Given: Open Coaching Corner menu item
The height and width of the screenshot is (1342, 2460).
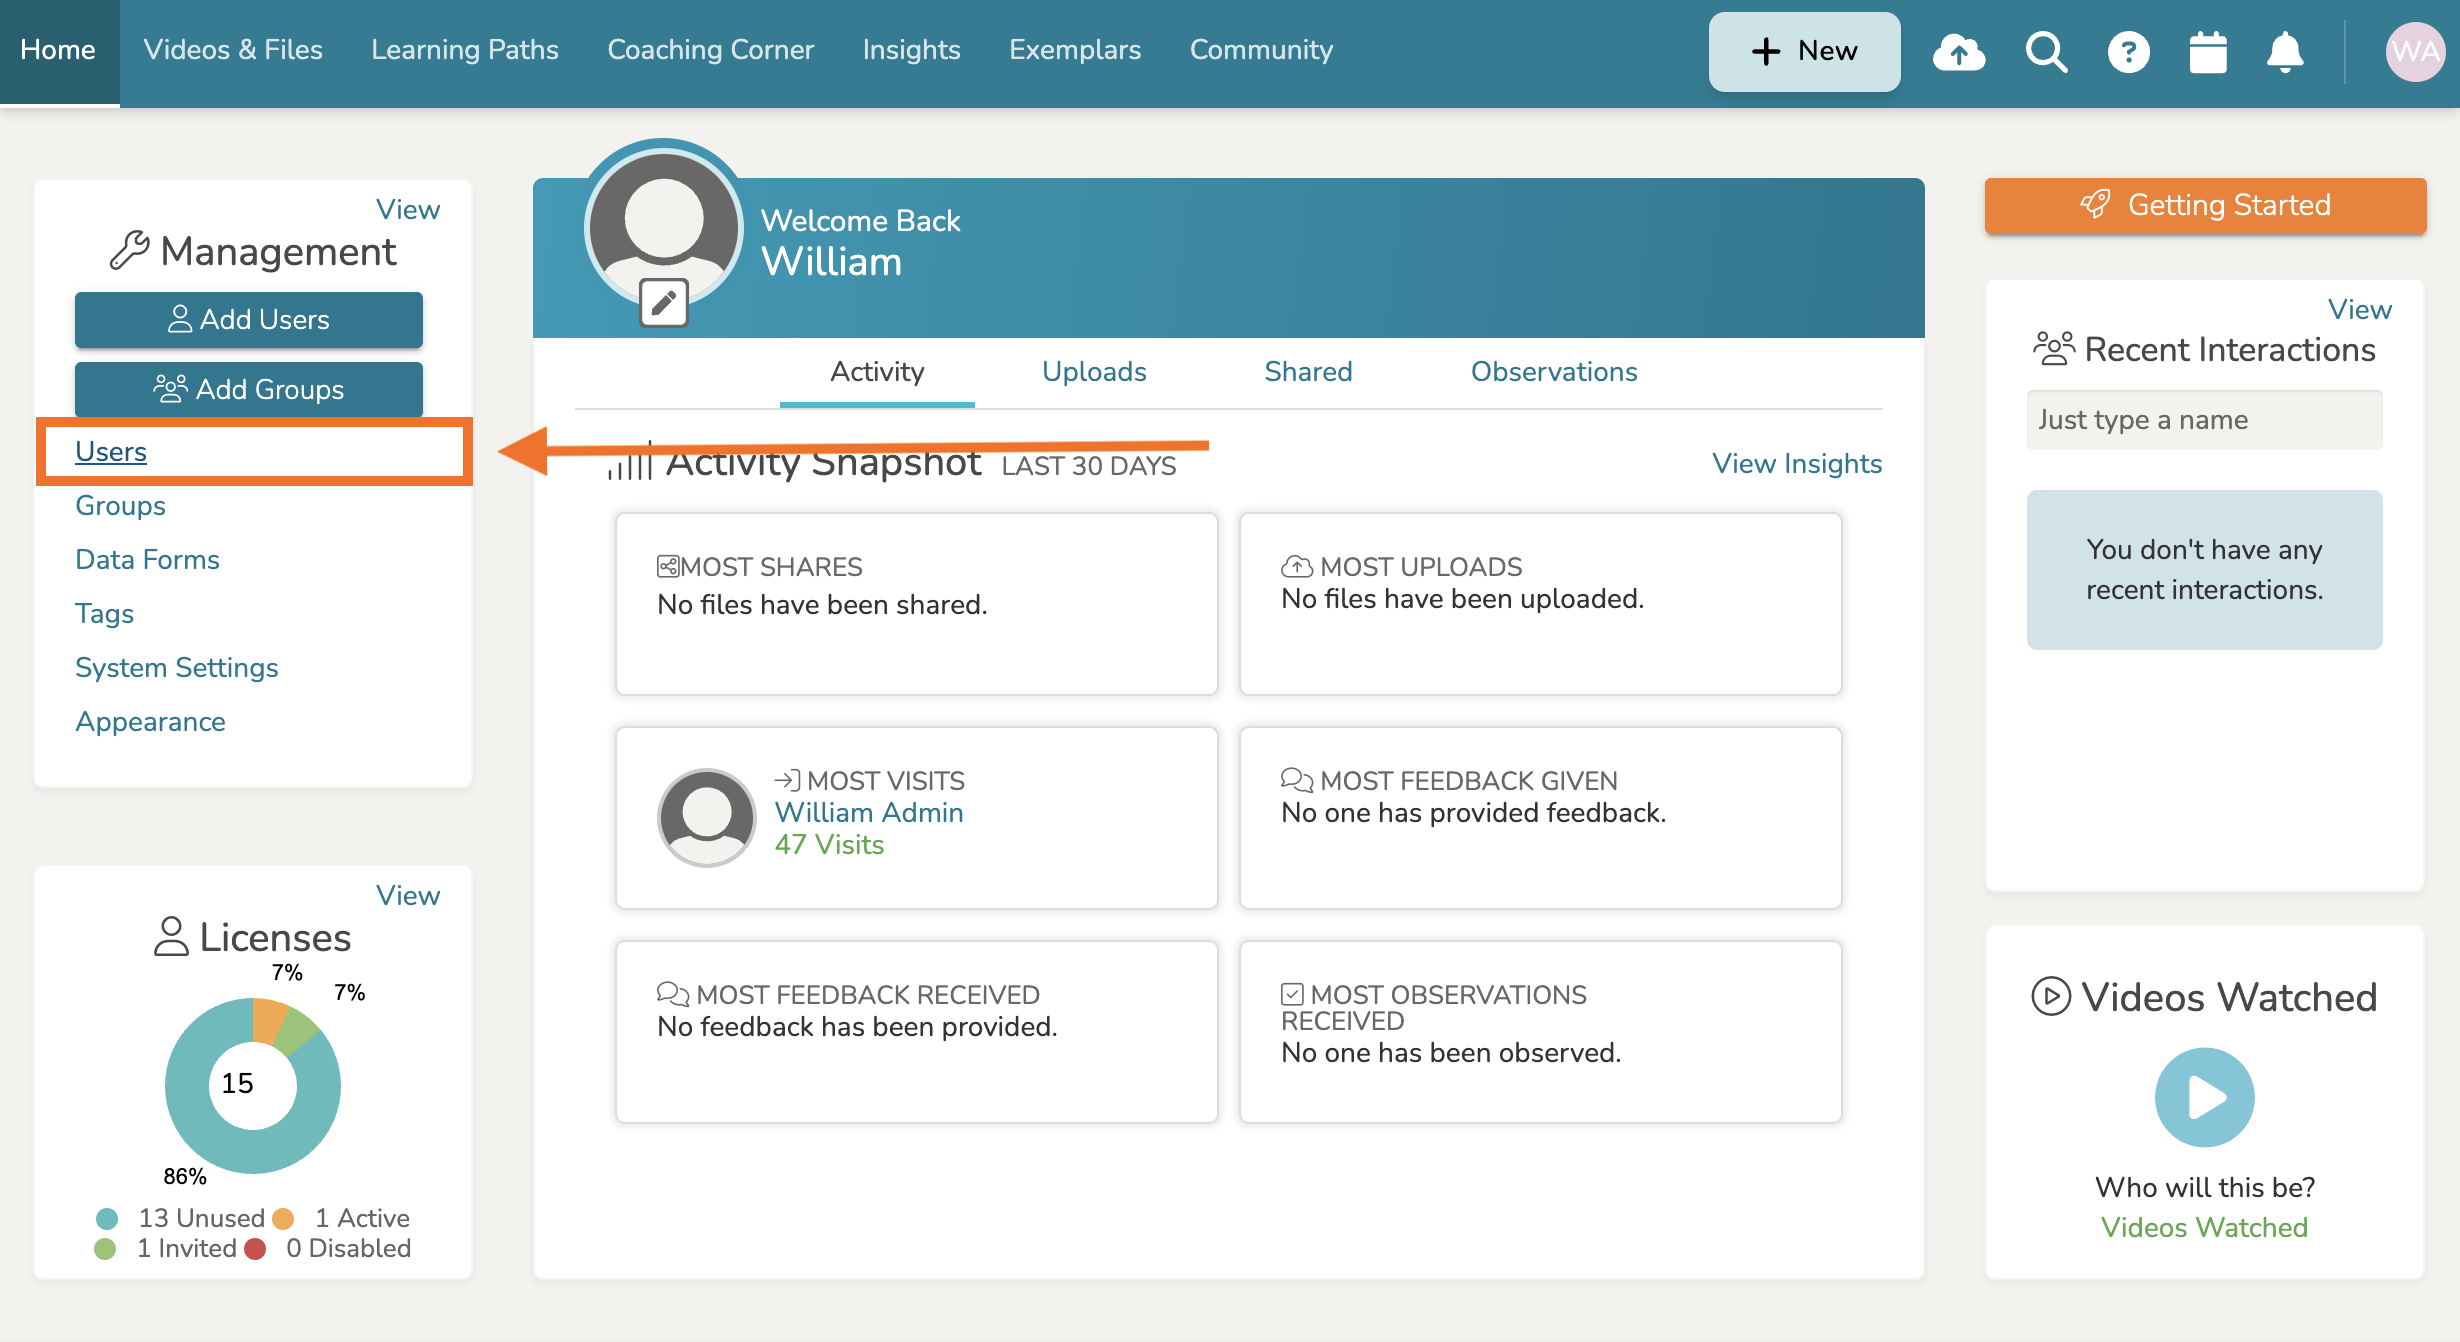Looking at the screenshot, I should pyautogui.click(x=710, y=50).
